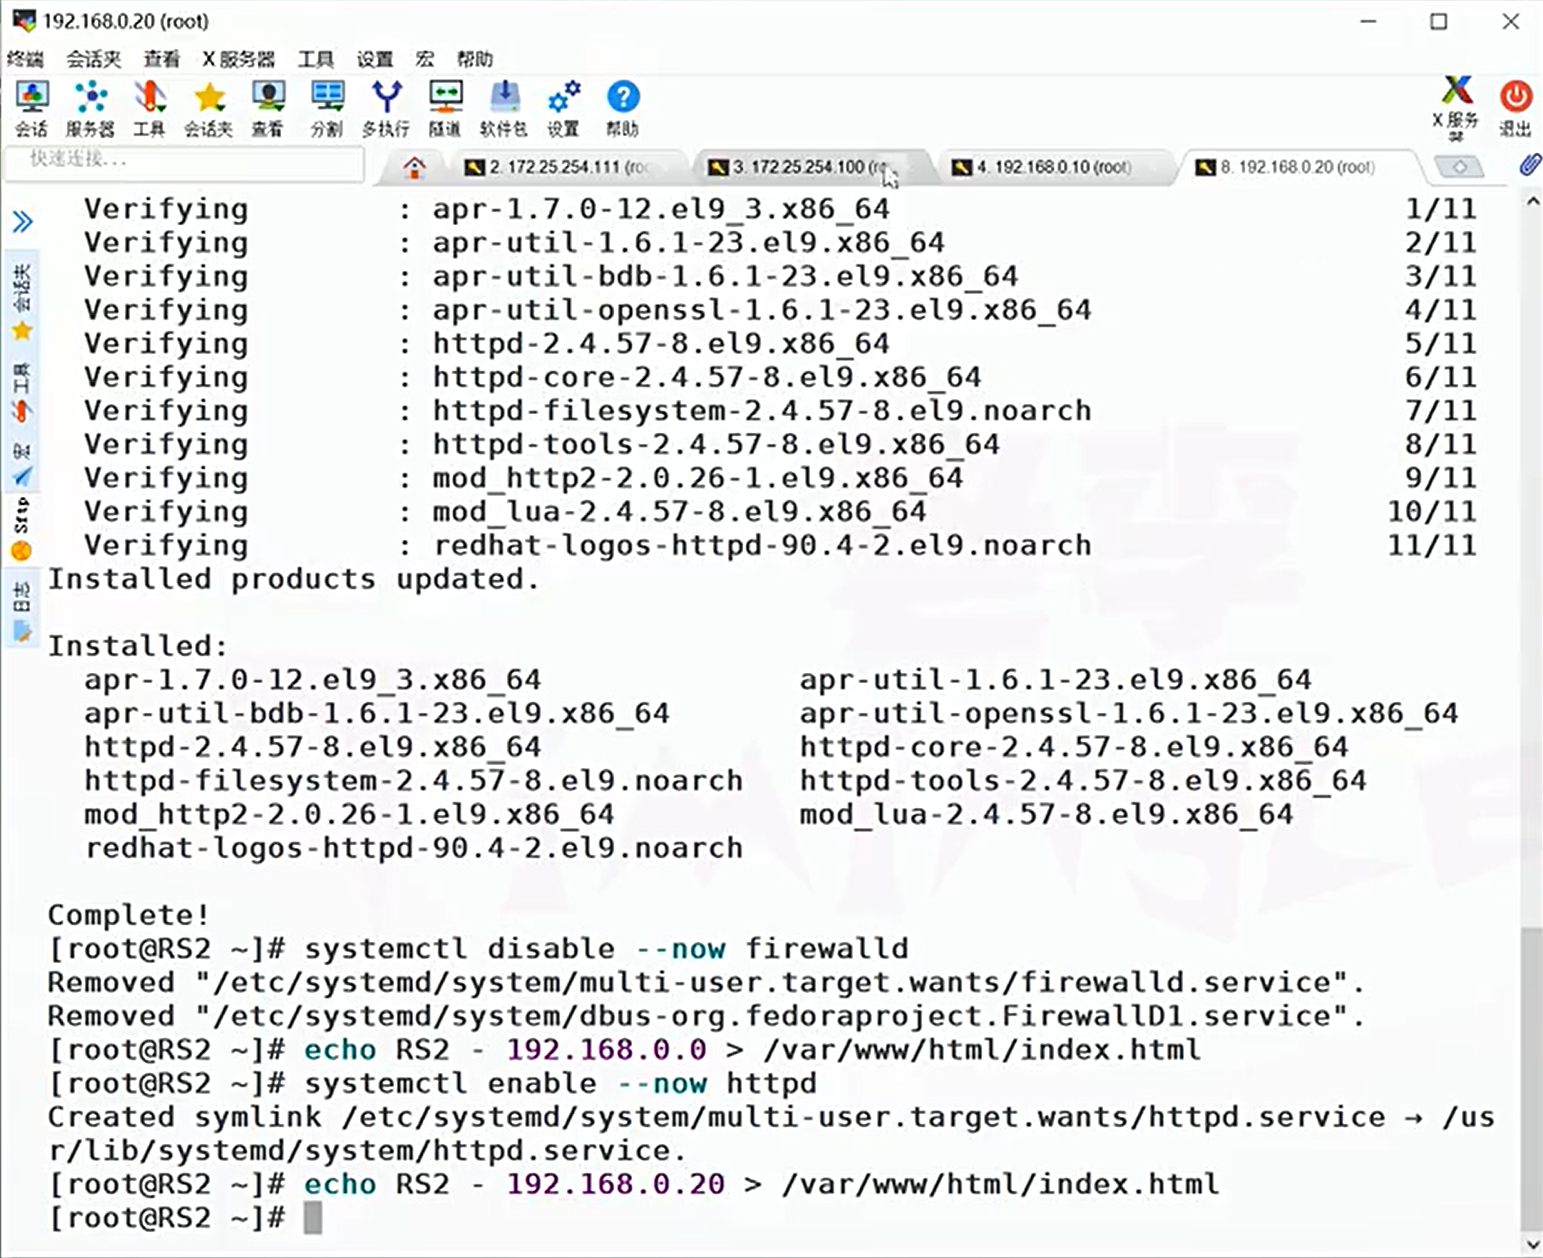
Task: Click the 分割 (Split) toolbar icon
Action: tap(326, 108)
